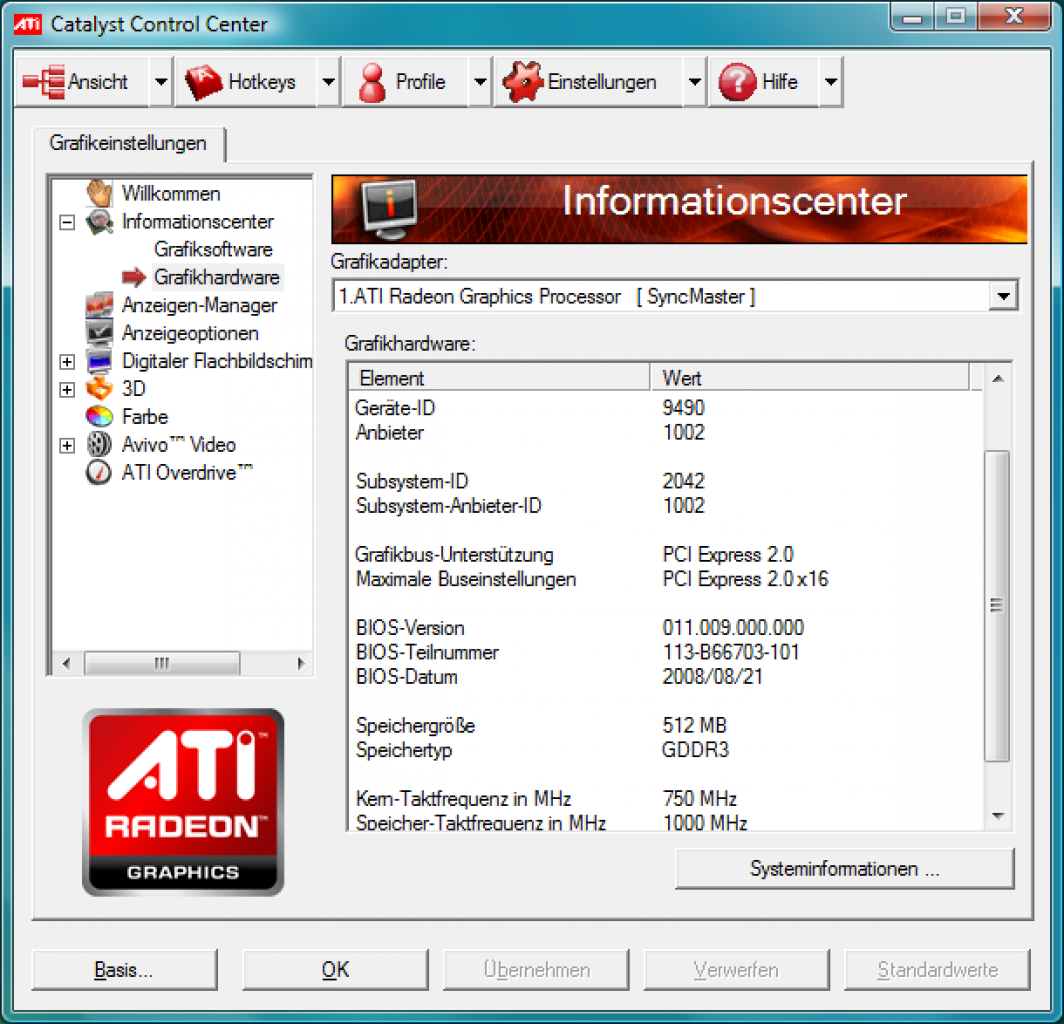Click the Systeminformationen button
This screenshot has height=1024, width=1064.
[845, 869]
